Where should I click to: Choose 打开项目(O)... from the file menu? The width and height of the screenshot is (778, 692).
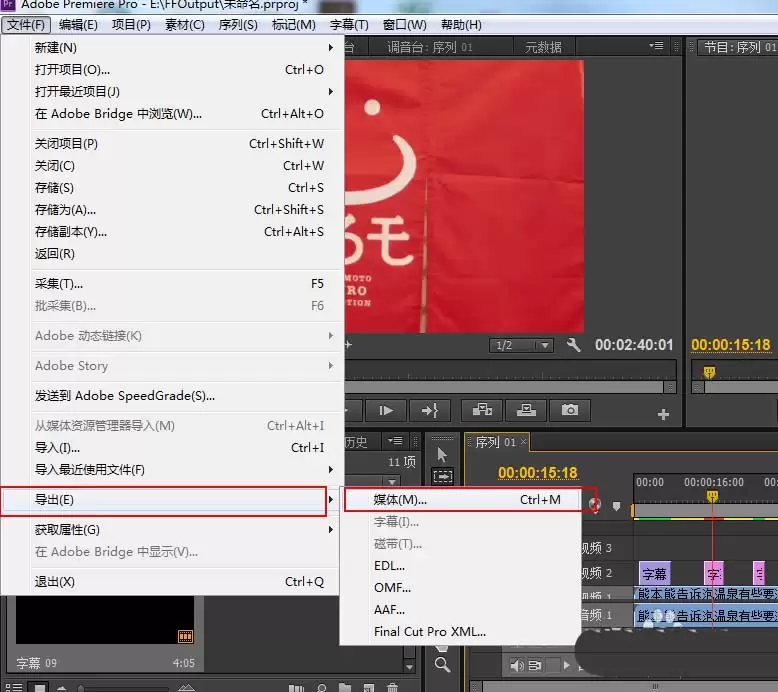tap(184, 70)
